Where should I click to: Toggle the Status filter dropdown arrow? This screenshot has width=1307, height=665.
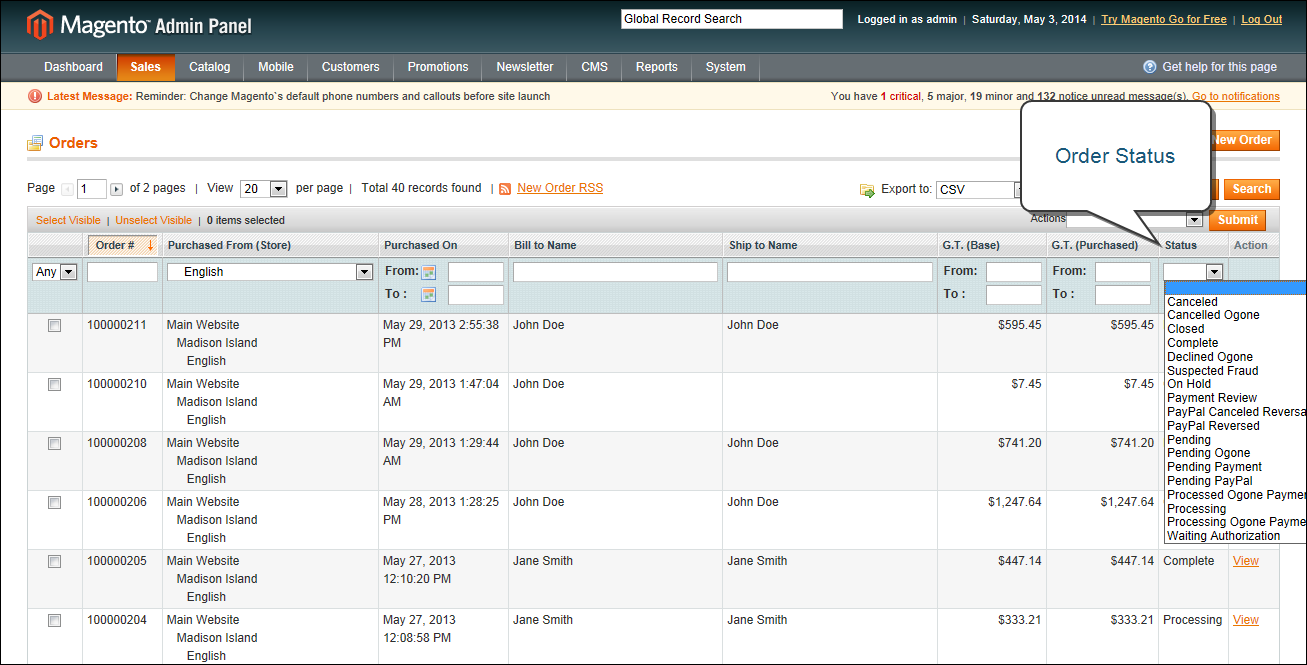click(x=1214, y=272)
